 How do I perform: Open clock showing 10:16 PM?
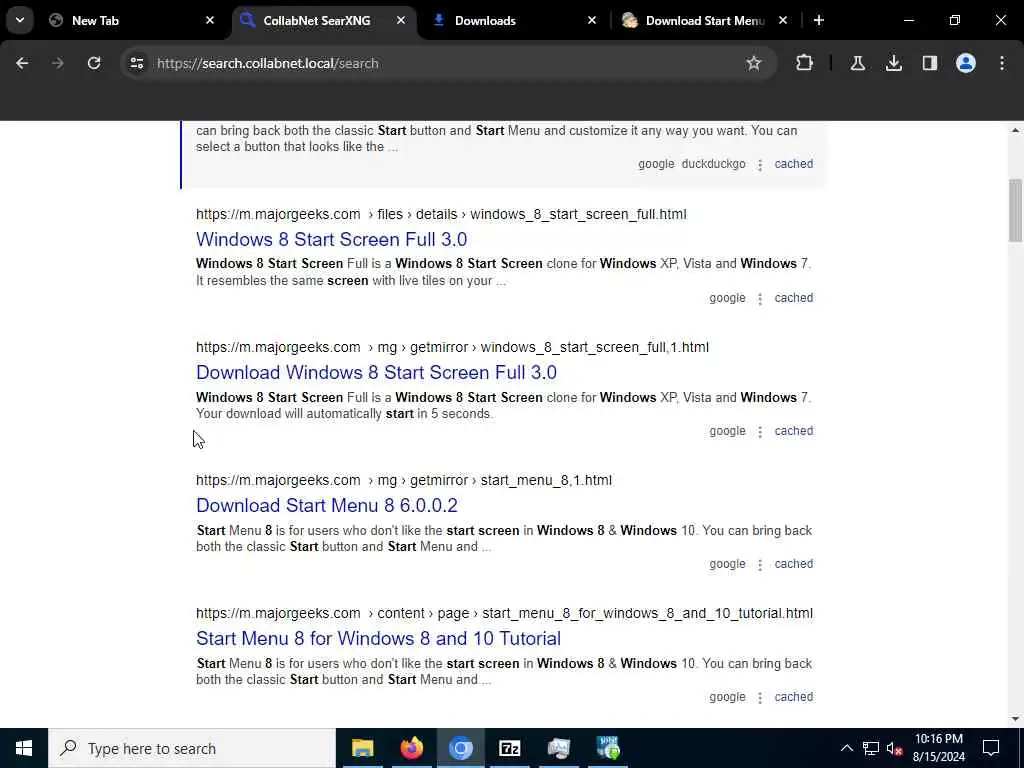[x=938, y=748]
